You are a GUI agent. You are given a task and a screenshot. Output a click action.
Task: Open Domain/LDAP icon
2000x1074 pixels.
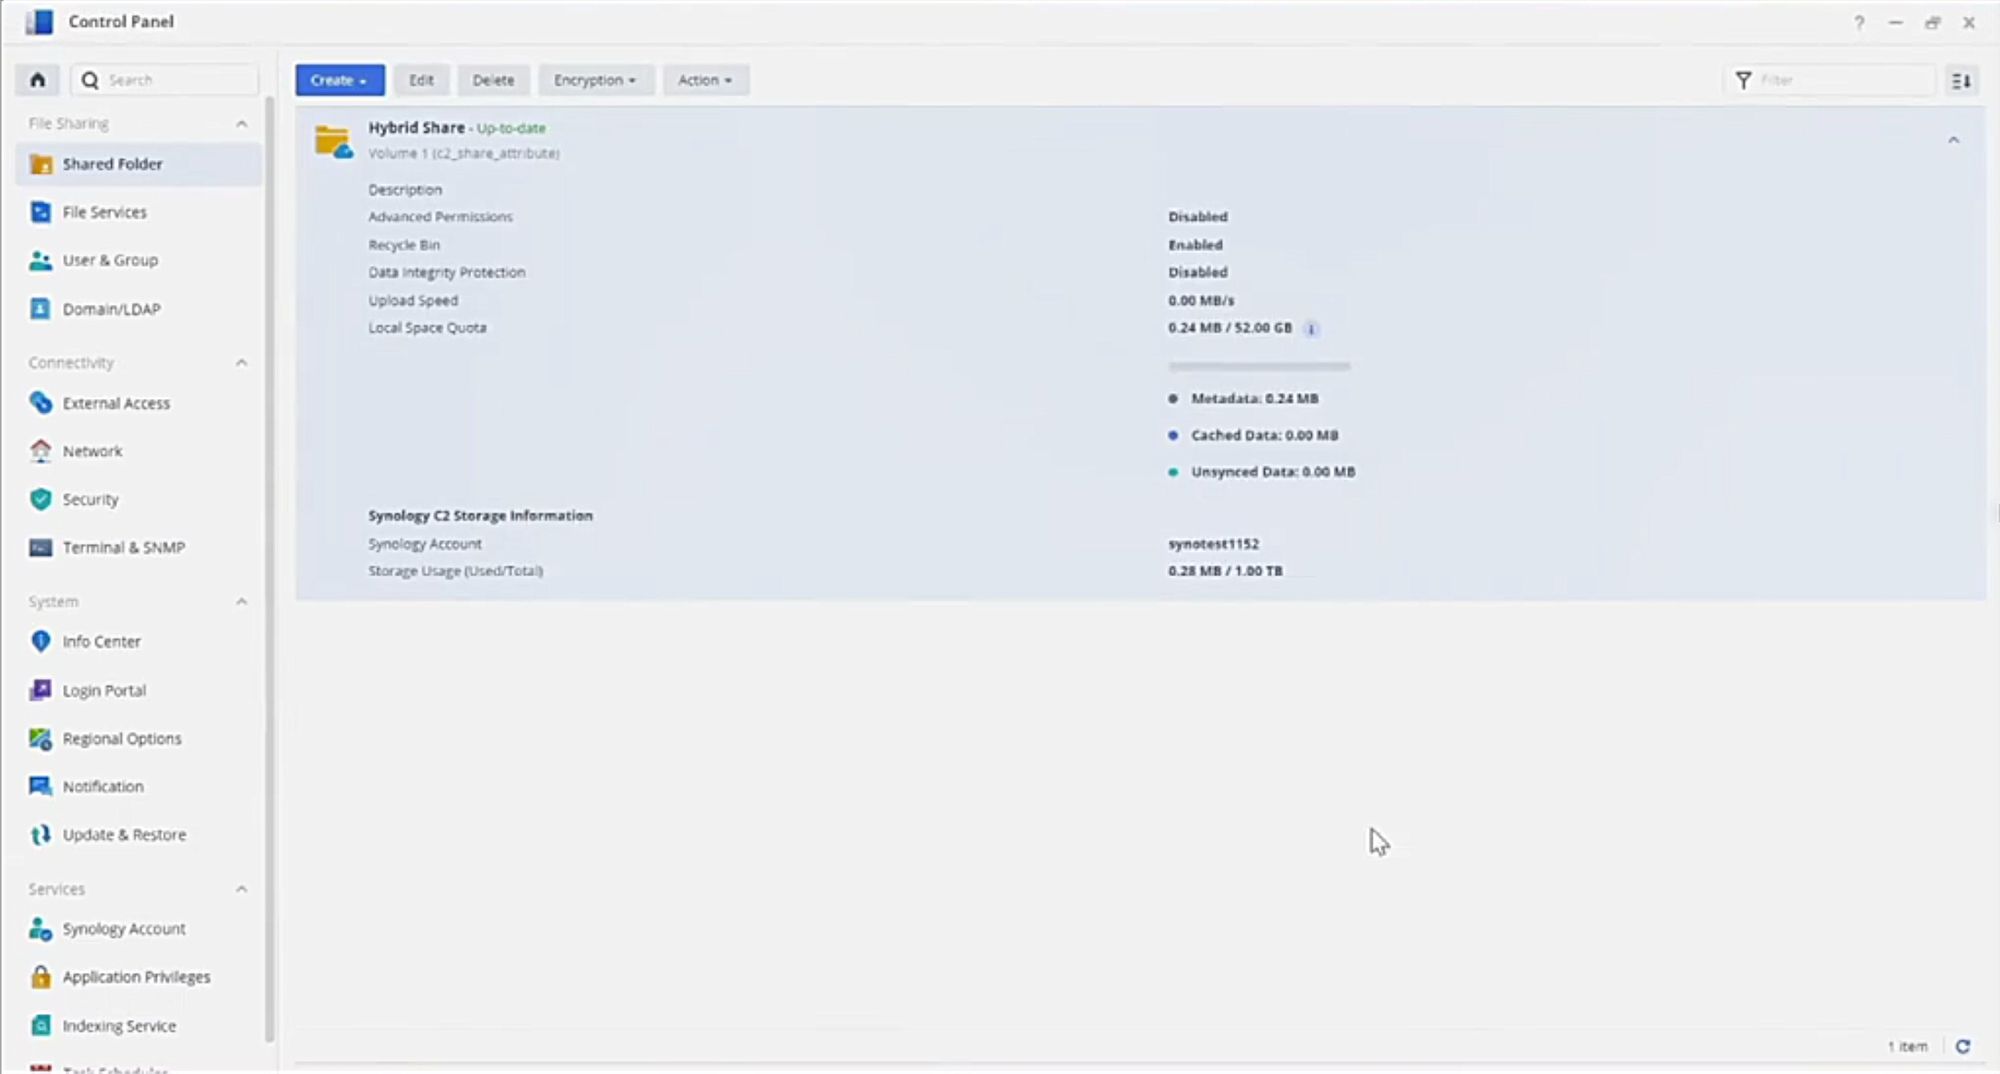[x=41, y=309]
